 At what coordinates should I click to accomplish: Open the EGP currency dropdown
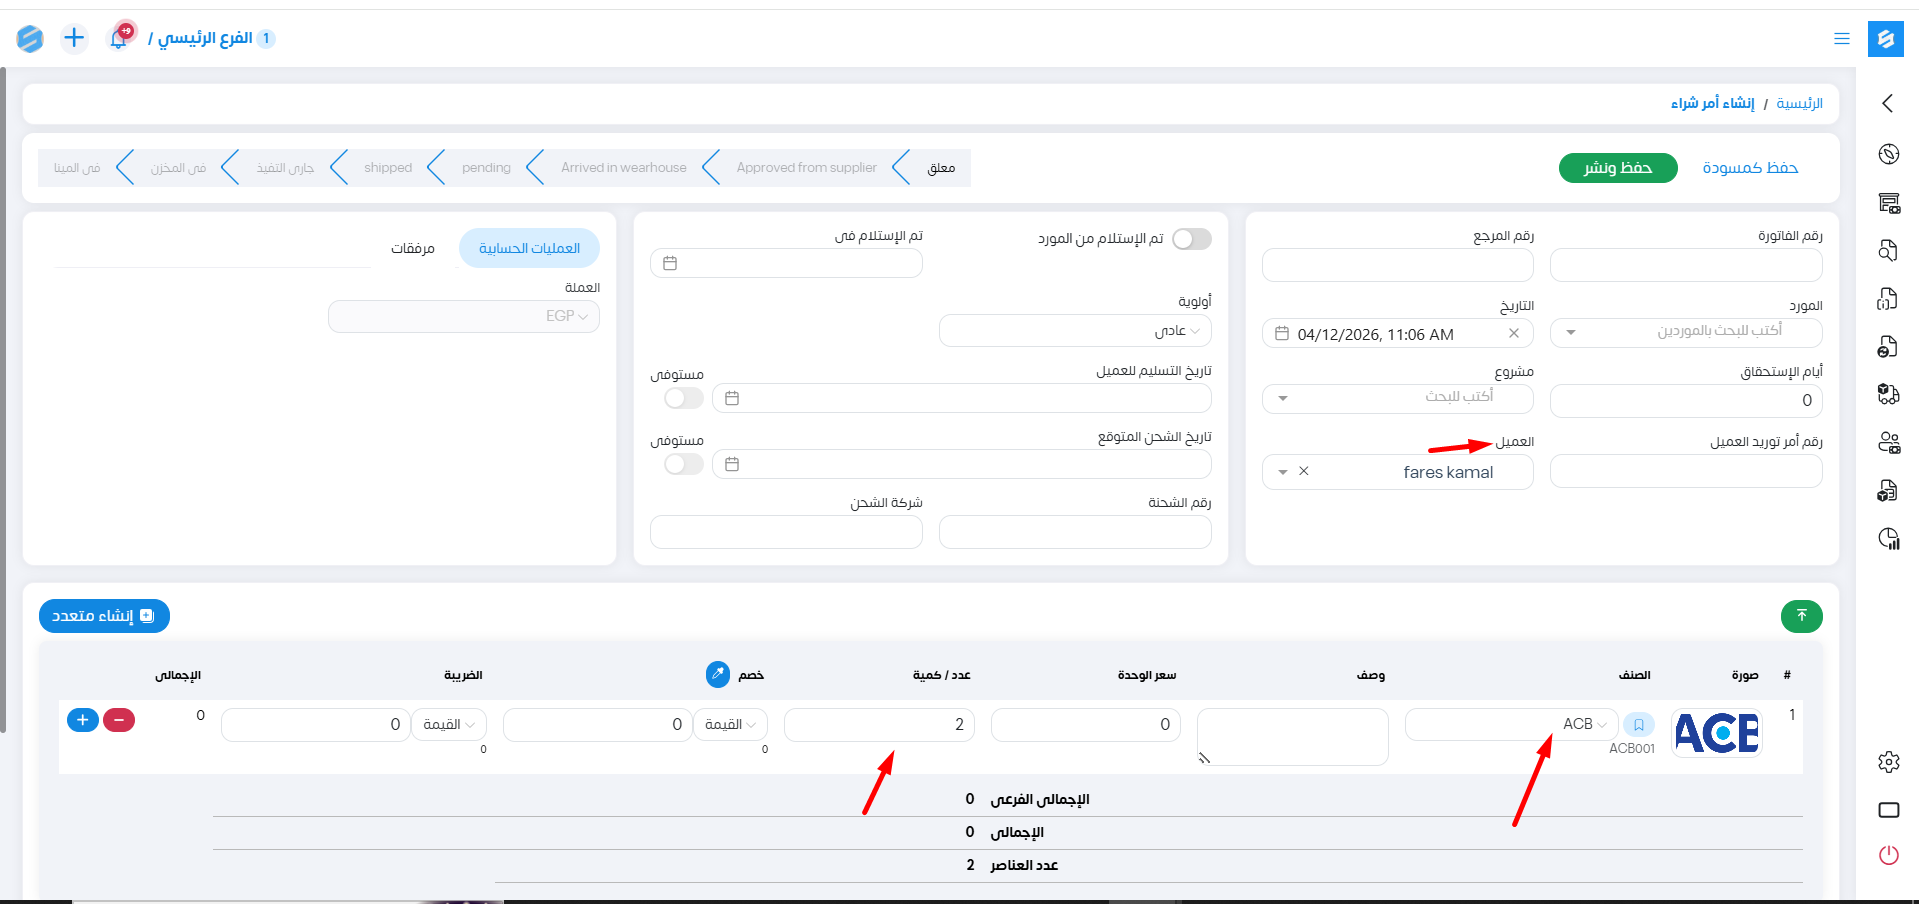tap(464, 316)
